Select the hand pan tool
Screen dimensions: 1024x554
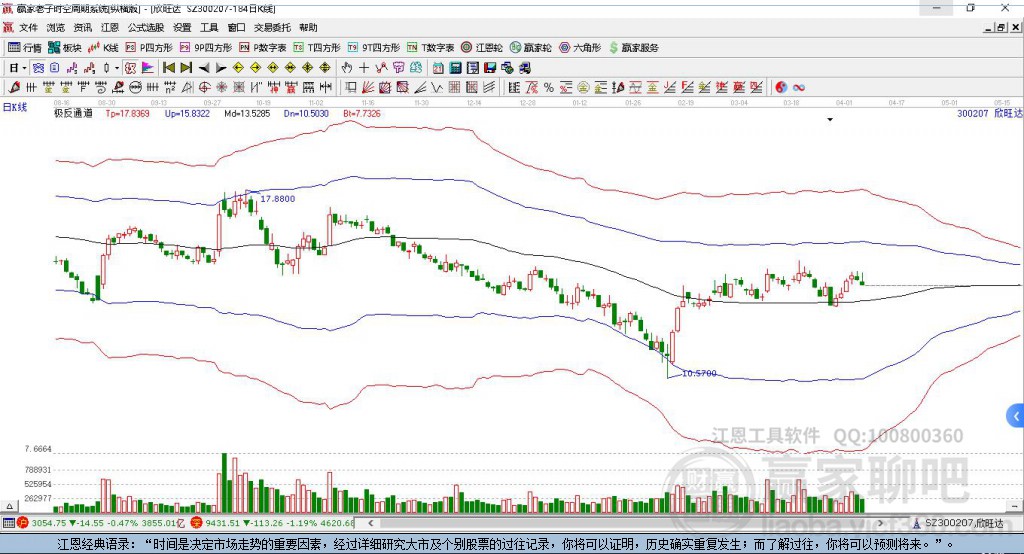(346, 67)
